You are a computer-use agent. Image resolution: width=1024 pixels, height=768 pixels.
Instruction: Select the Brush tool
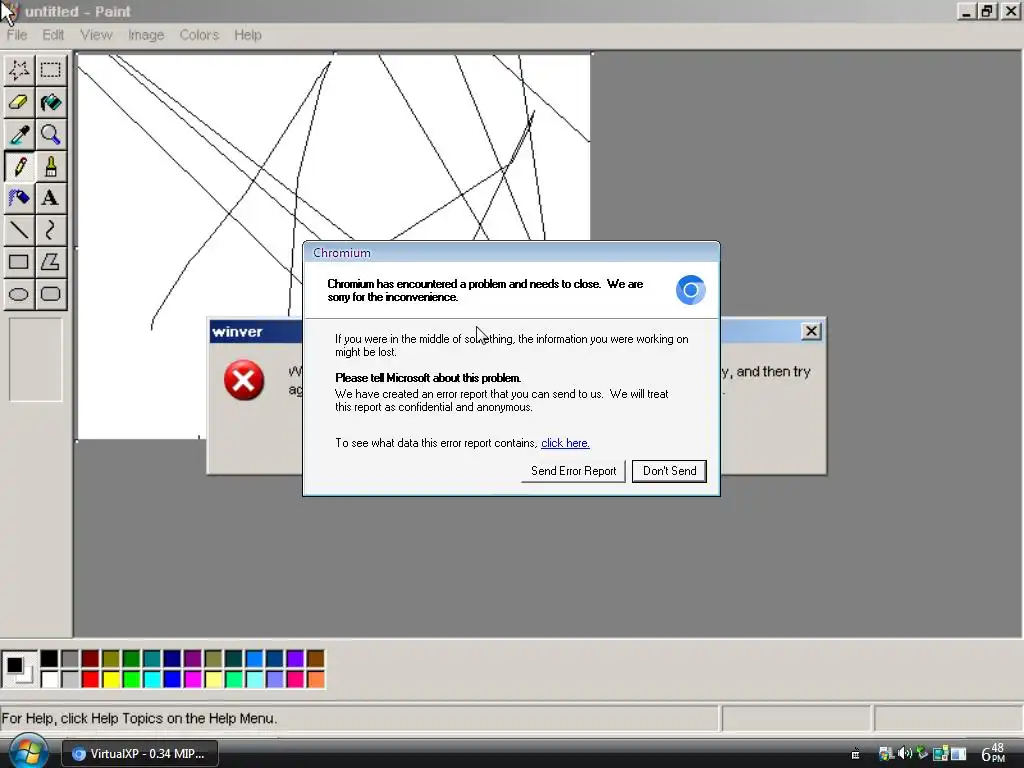click(x=51, y=166)
